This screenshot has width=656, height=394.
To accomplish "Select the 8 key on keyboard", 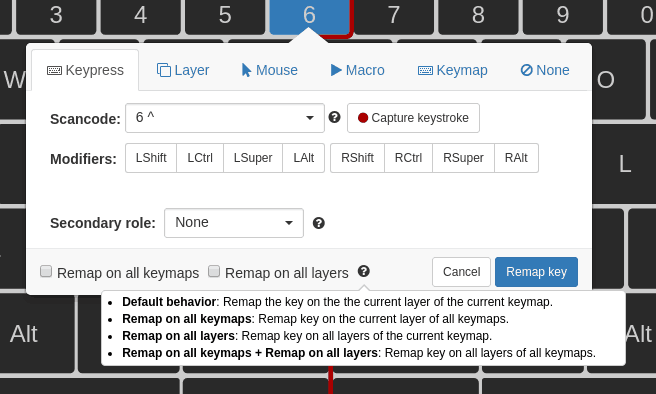I will tap(478, 16).
